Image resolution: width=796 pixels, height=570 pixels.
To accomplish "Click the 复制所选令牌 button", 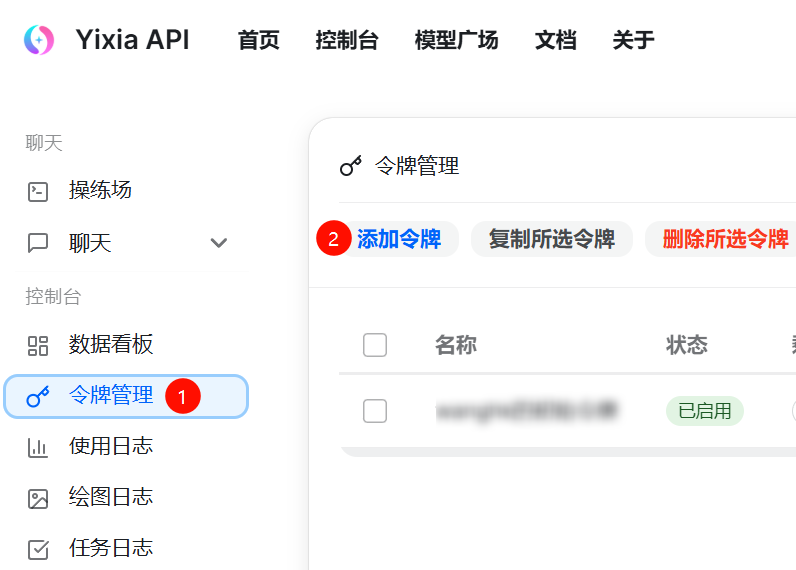I will click(551, 239).
